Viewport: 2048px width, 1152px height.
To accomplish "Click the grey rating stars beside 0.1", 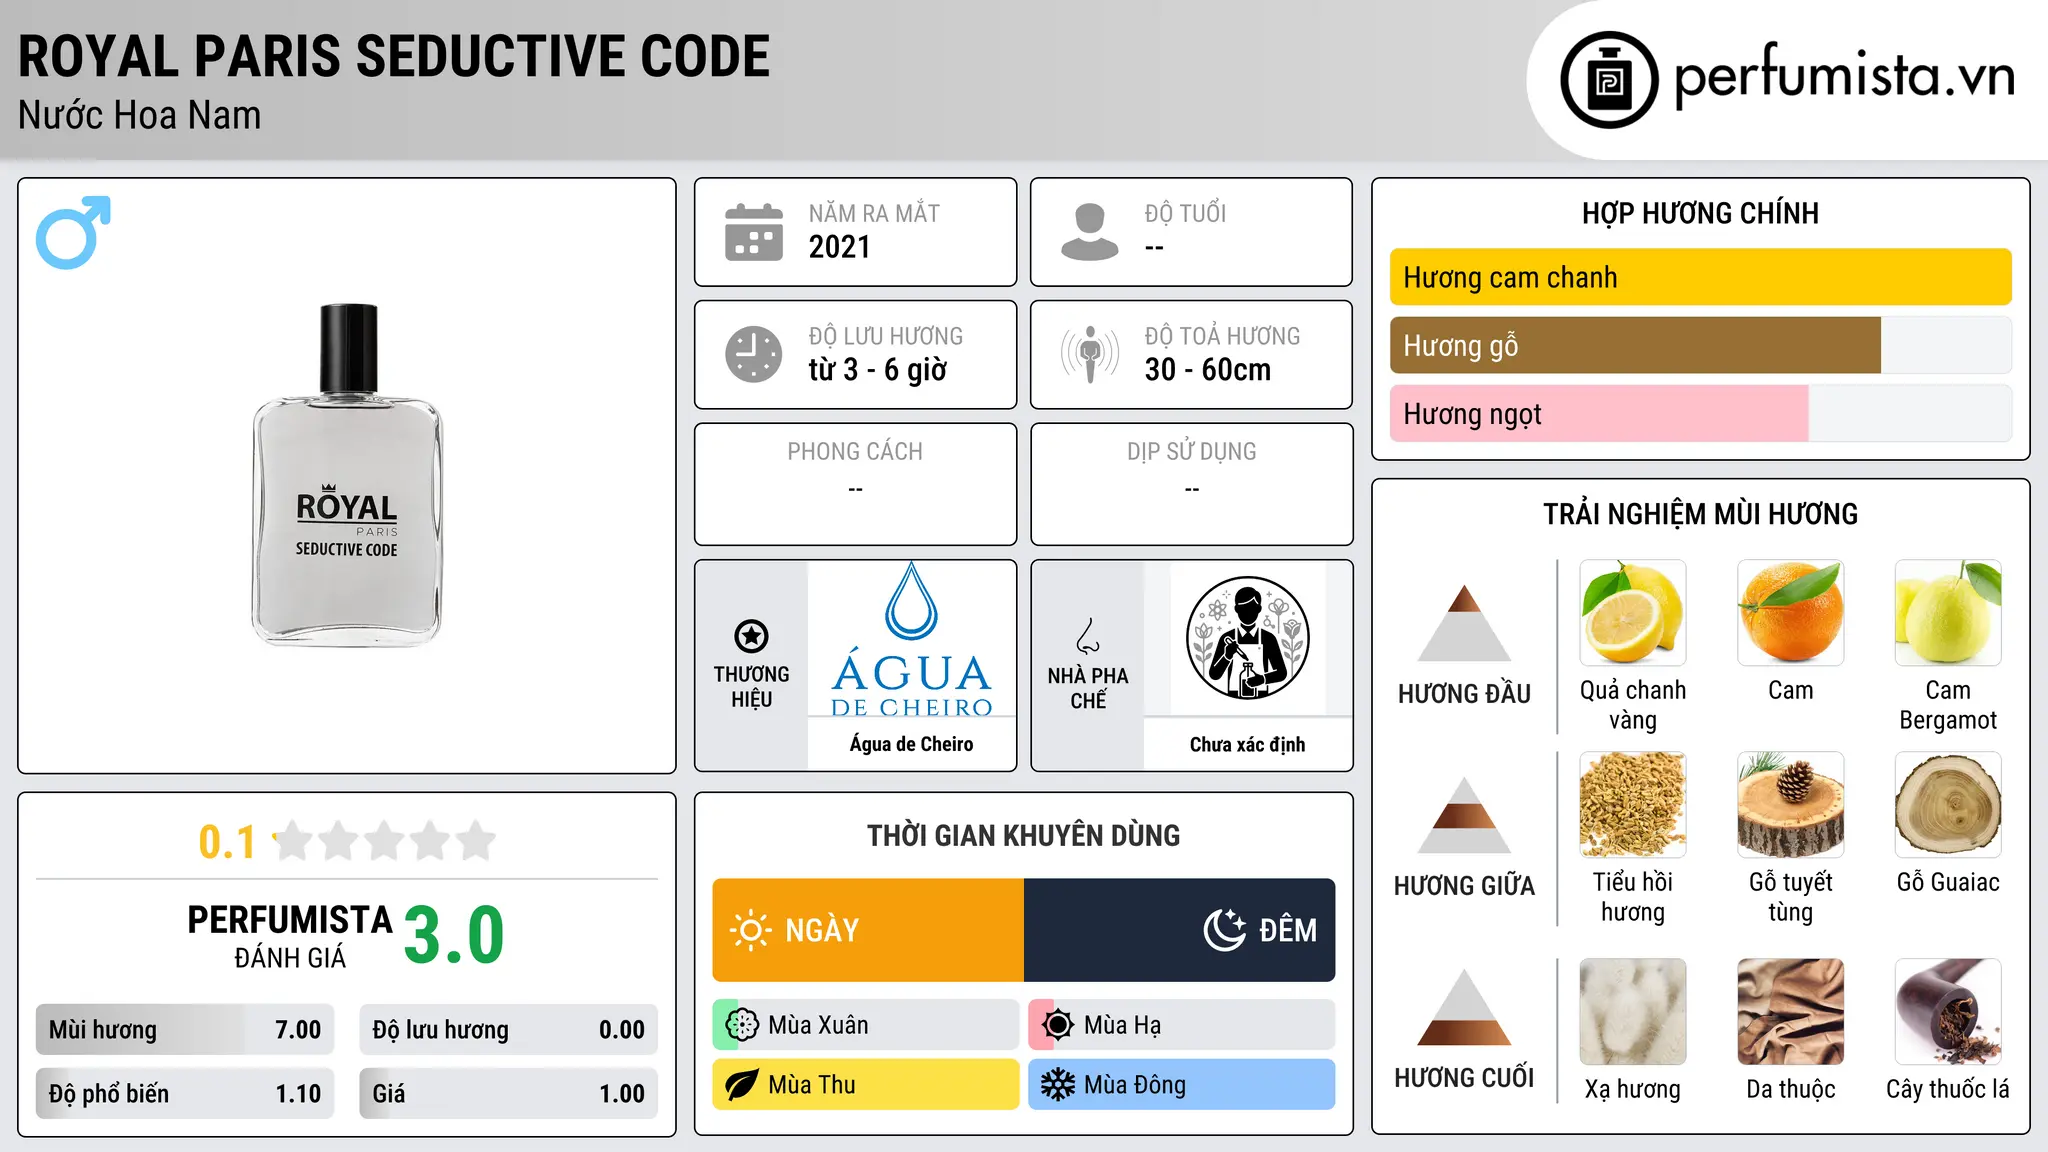I will coord(385,841).
